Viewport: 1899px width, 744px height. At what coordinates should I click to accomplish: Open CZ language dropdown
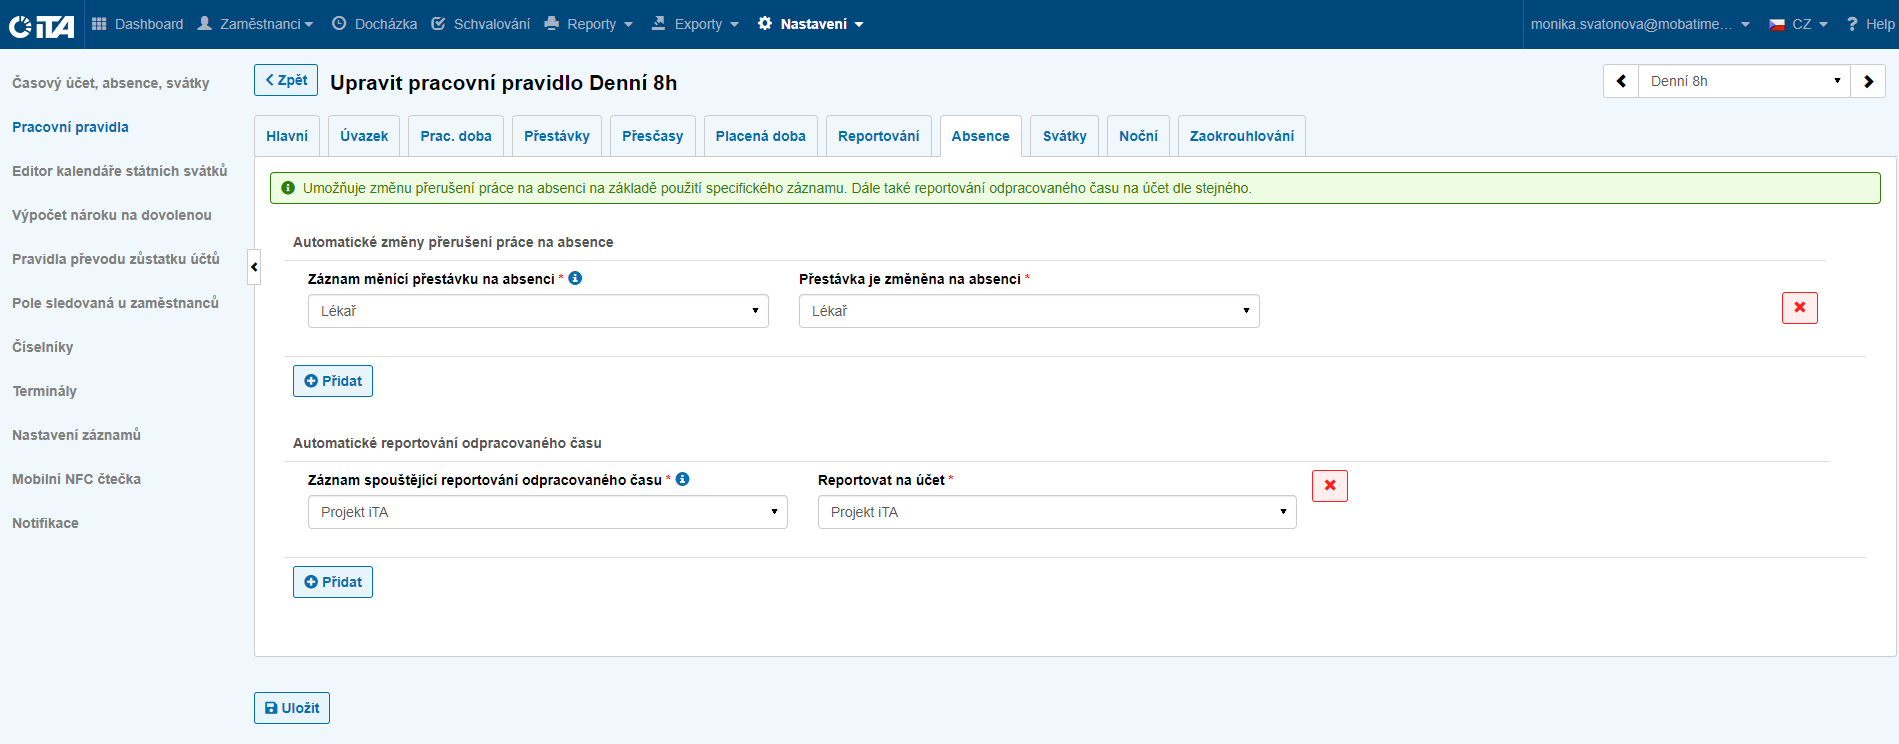pyautogui.click(x=1798, y=24)
